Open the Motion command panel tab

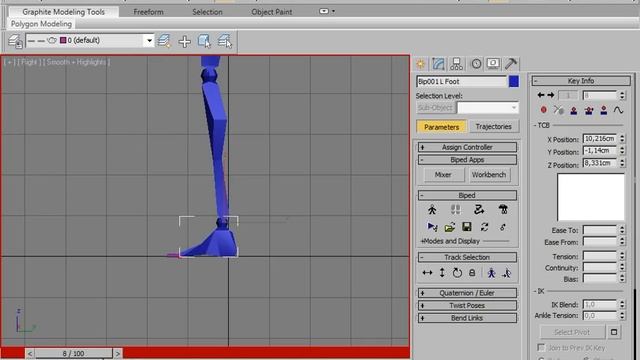[476, 64]
